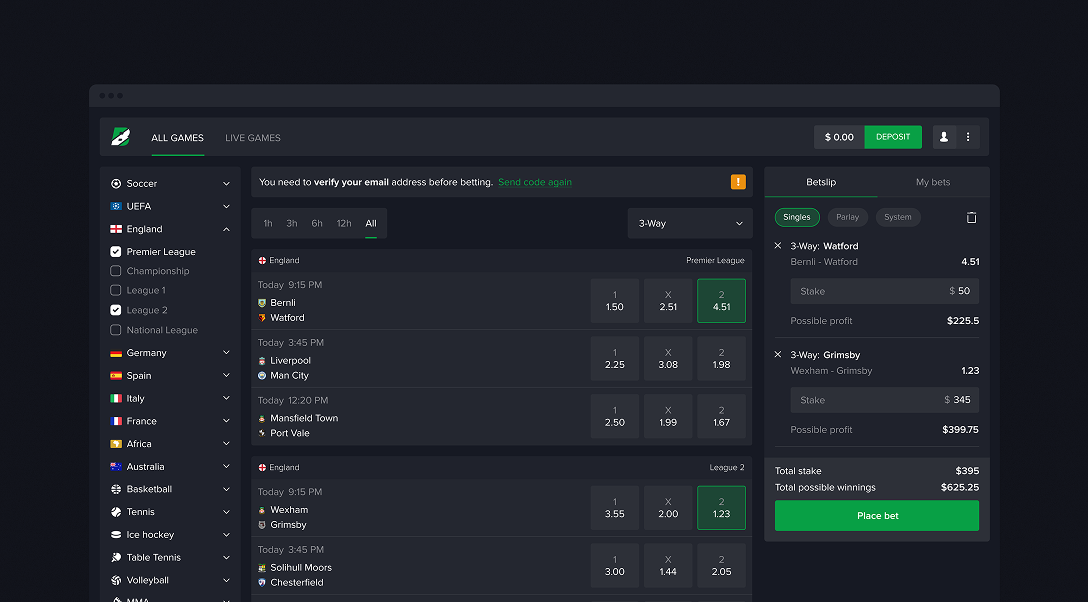Switch to the Live Games tab
The height and width of the screenshot is (602, 1088).
point(253,138)
